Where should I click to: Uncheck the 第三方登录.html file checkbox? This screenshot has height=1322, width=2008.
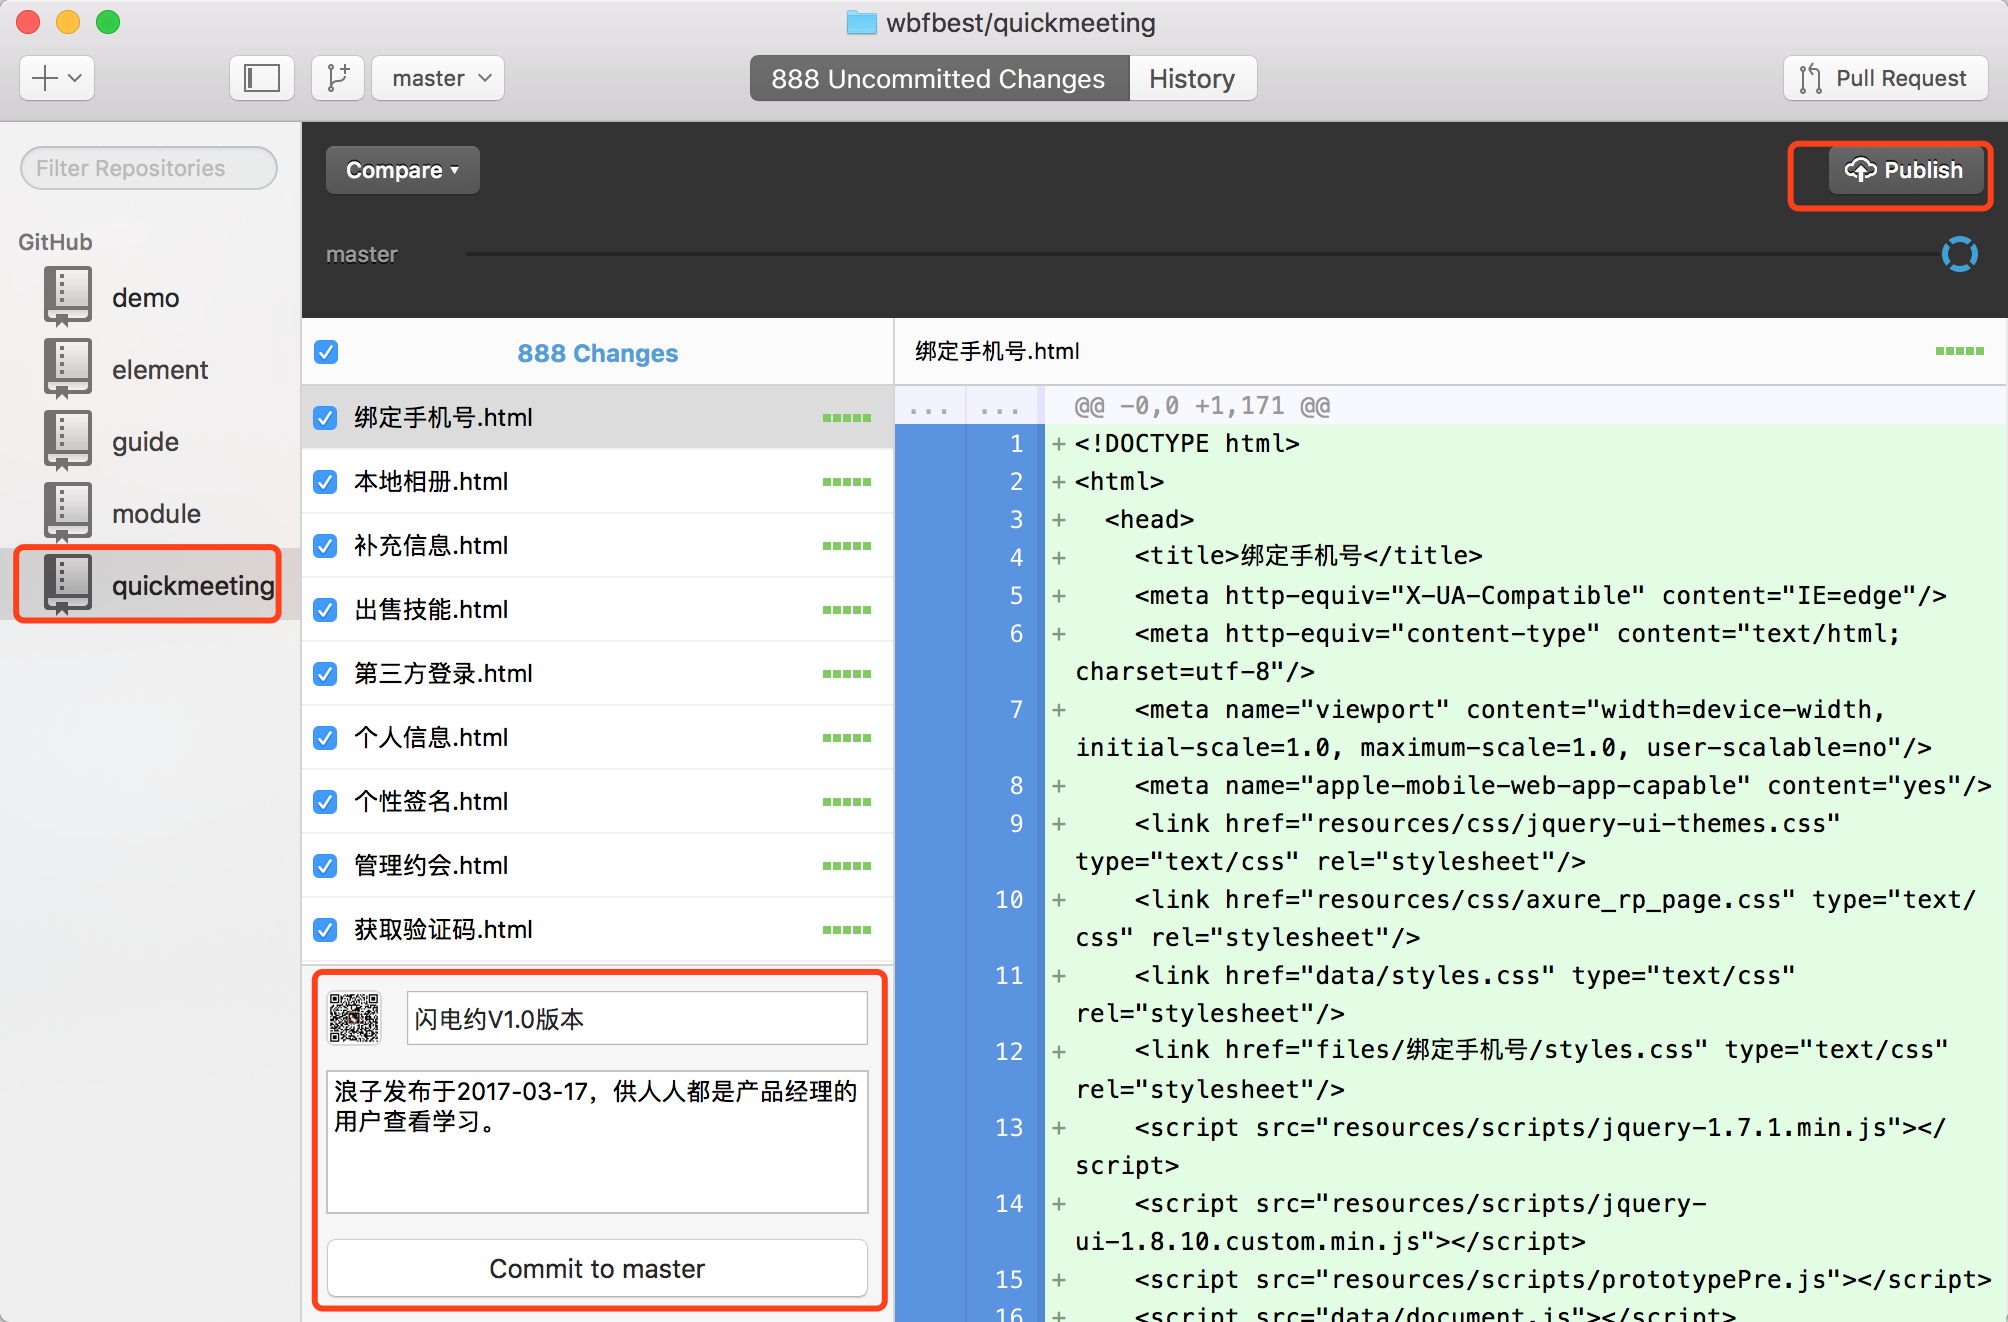pyautogui.click(x=325, y=674)
